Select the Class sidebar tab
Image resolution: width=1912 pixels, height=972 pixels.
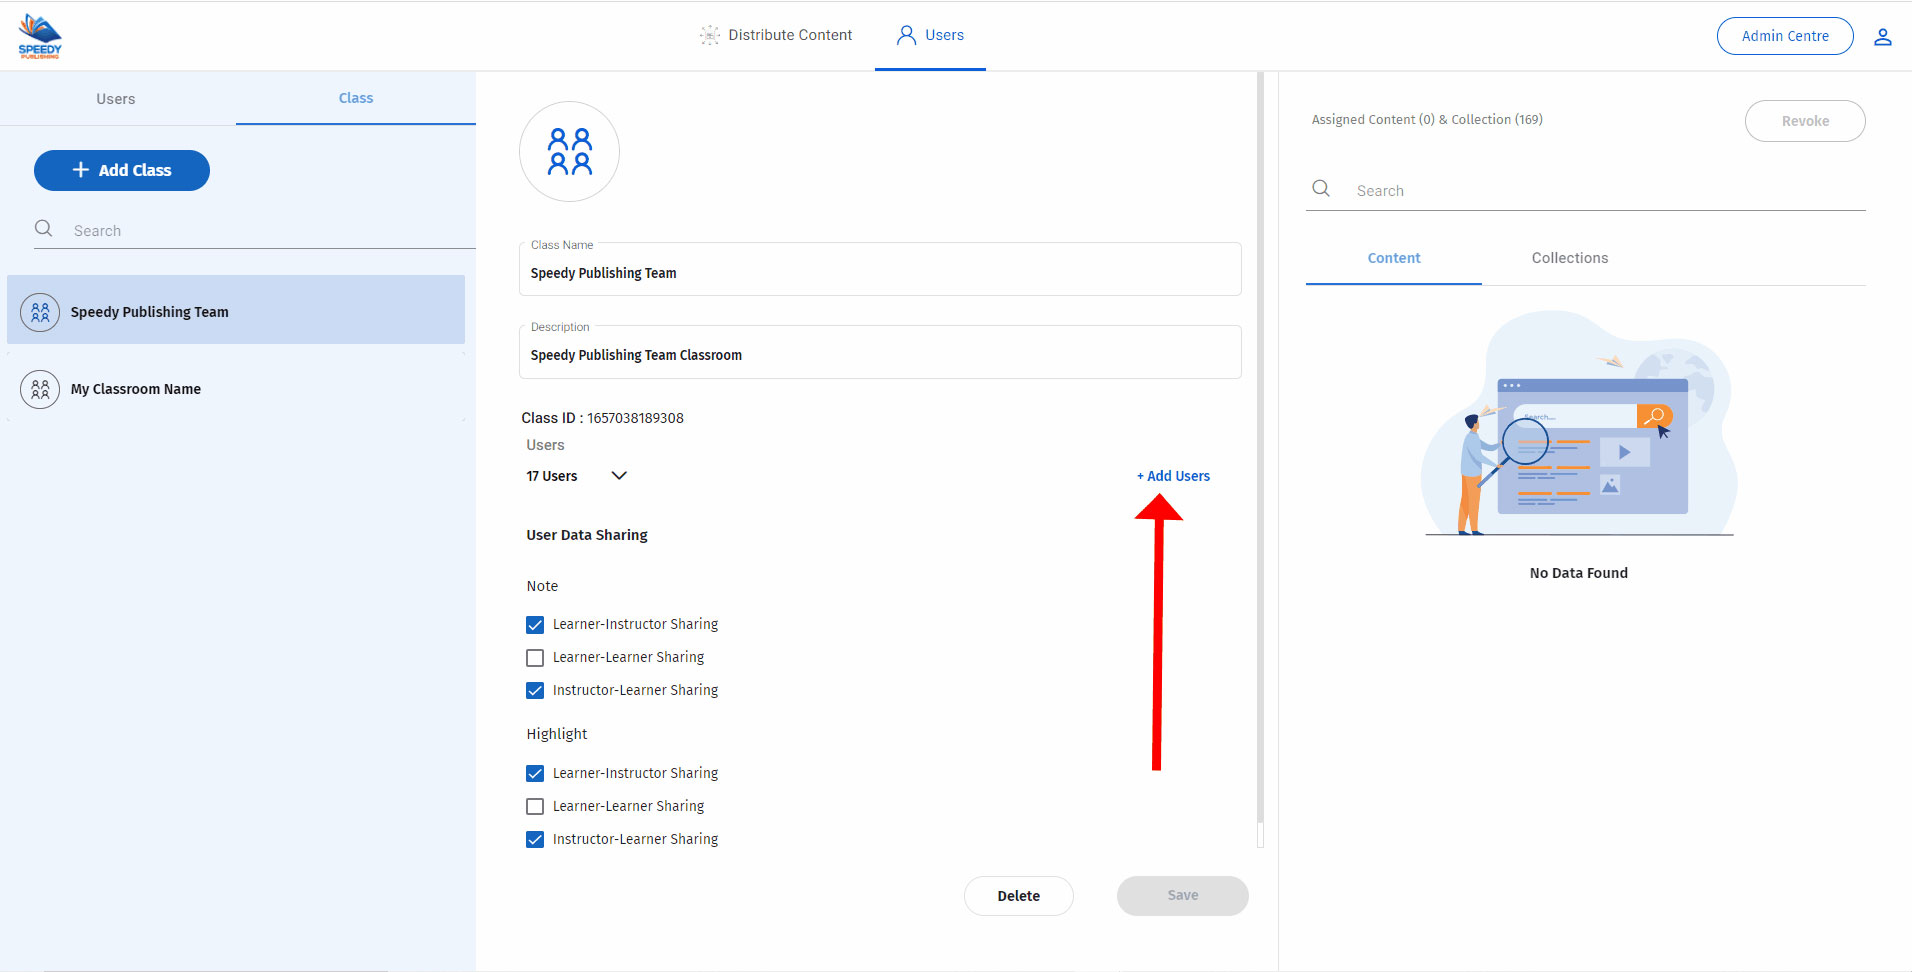click(356, 98)
